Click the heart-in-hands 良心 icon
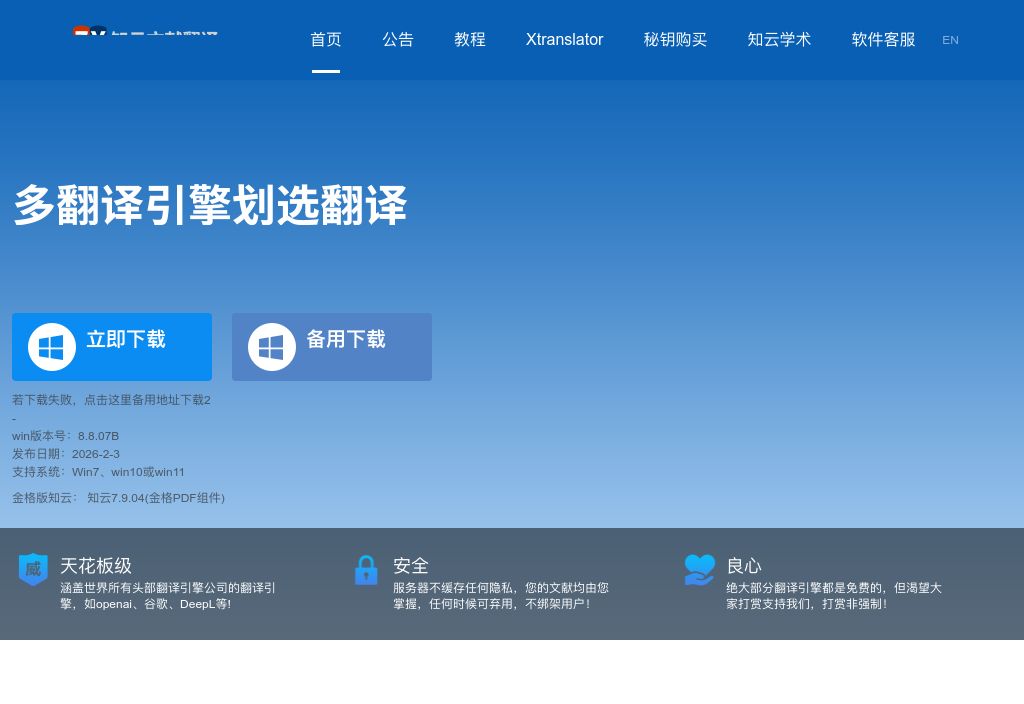Viewport: 1024px width, 704px height. pos(699,570)
